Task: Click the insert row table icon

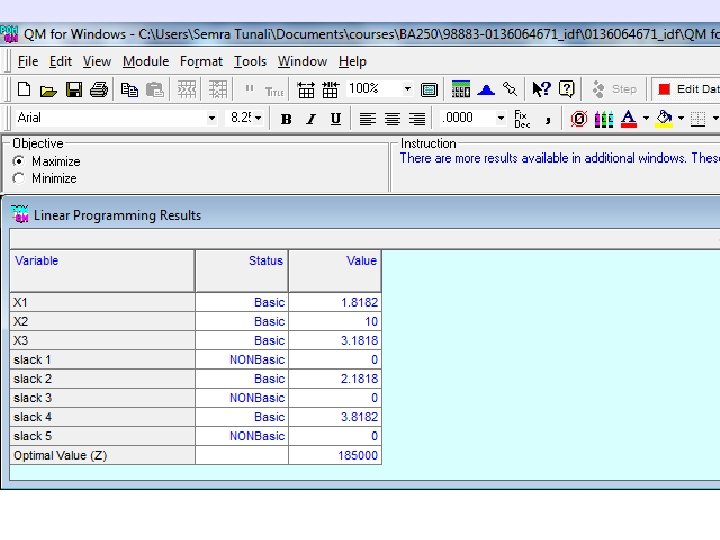Action: (x=306, y=90)
